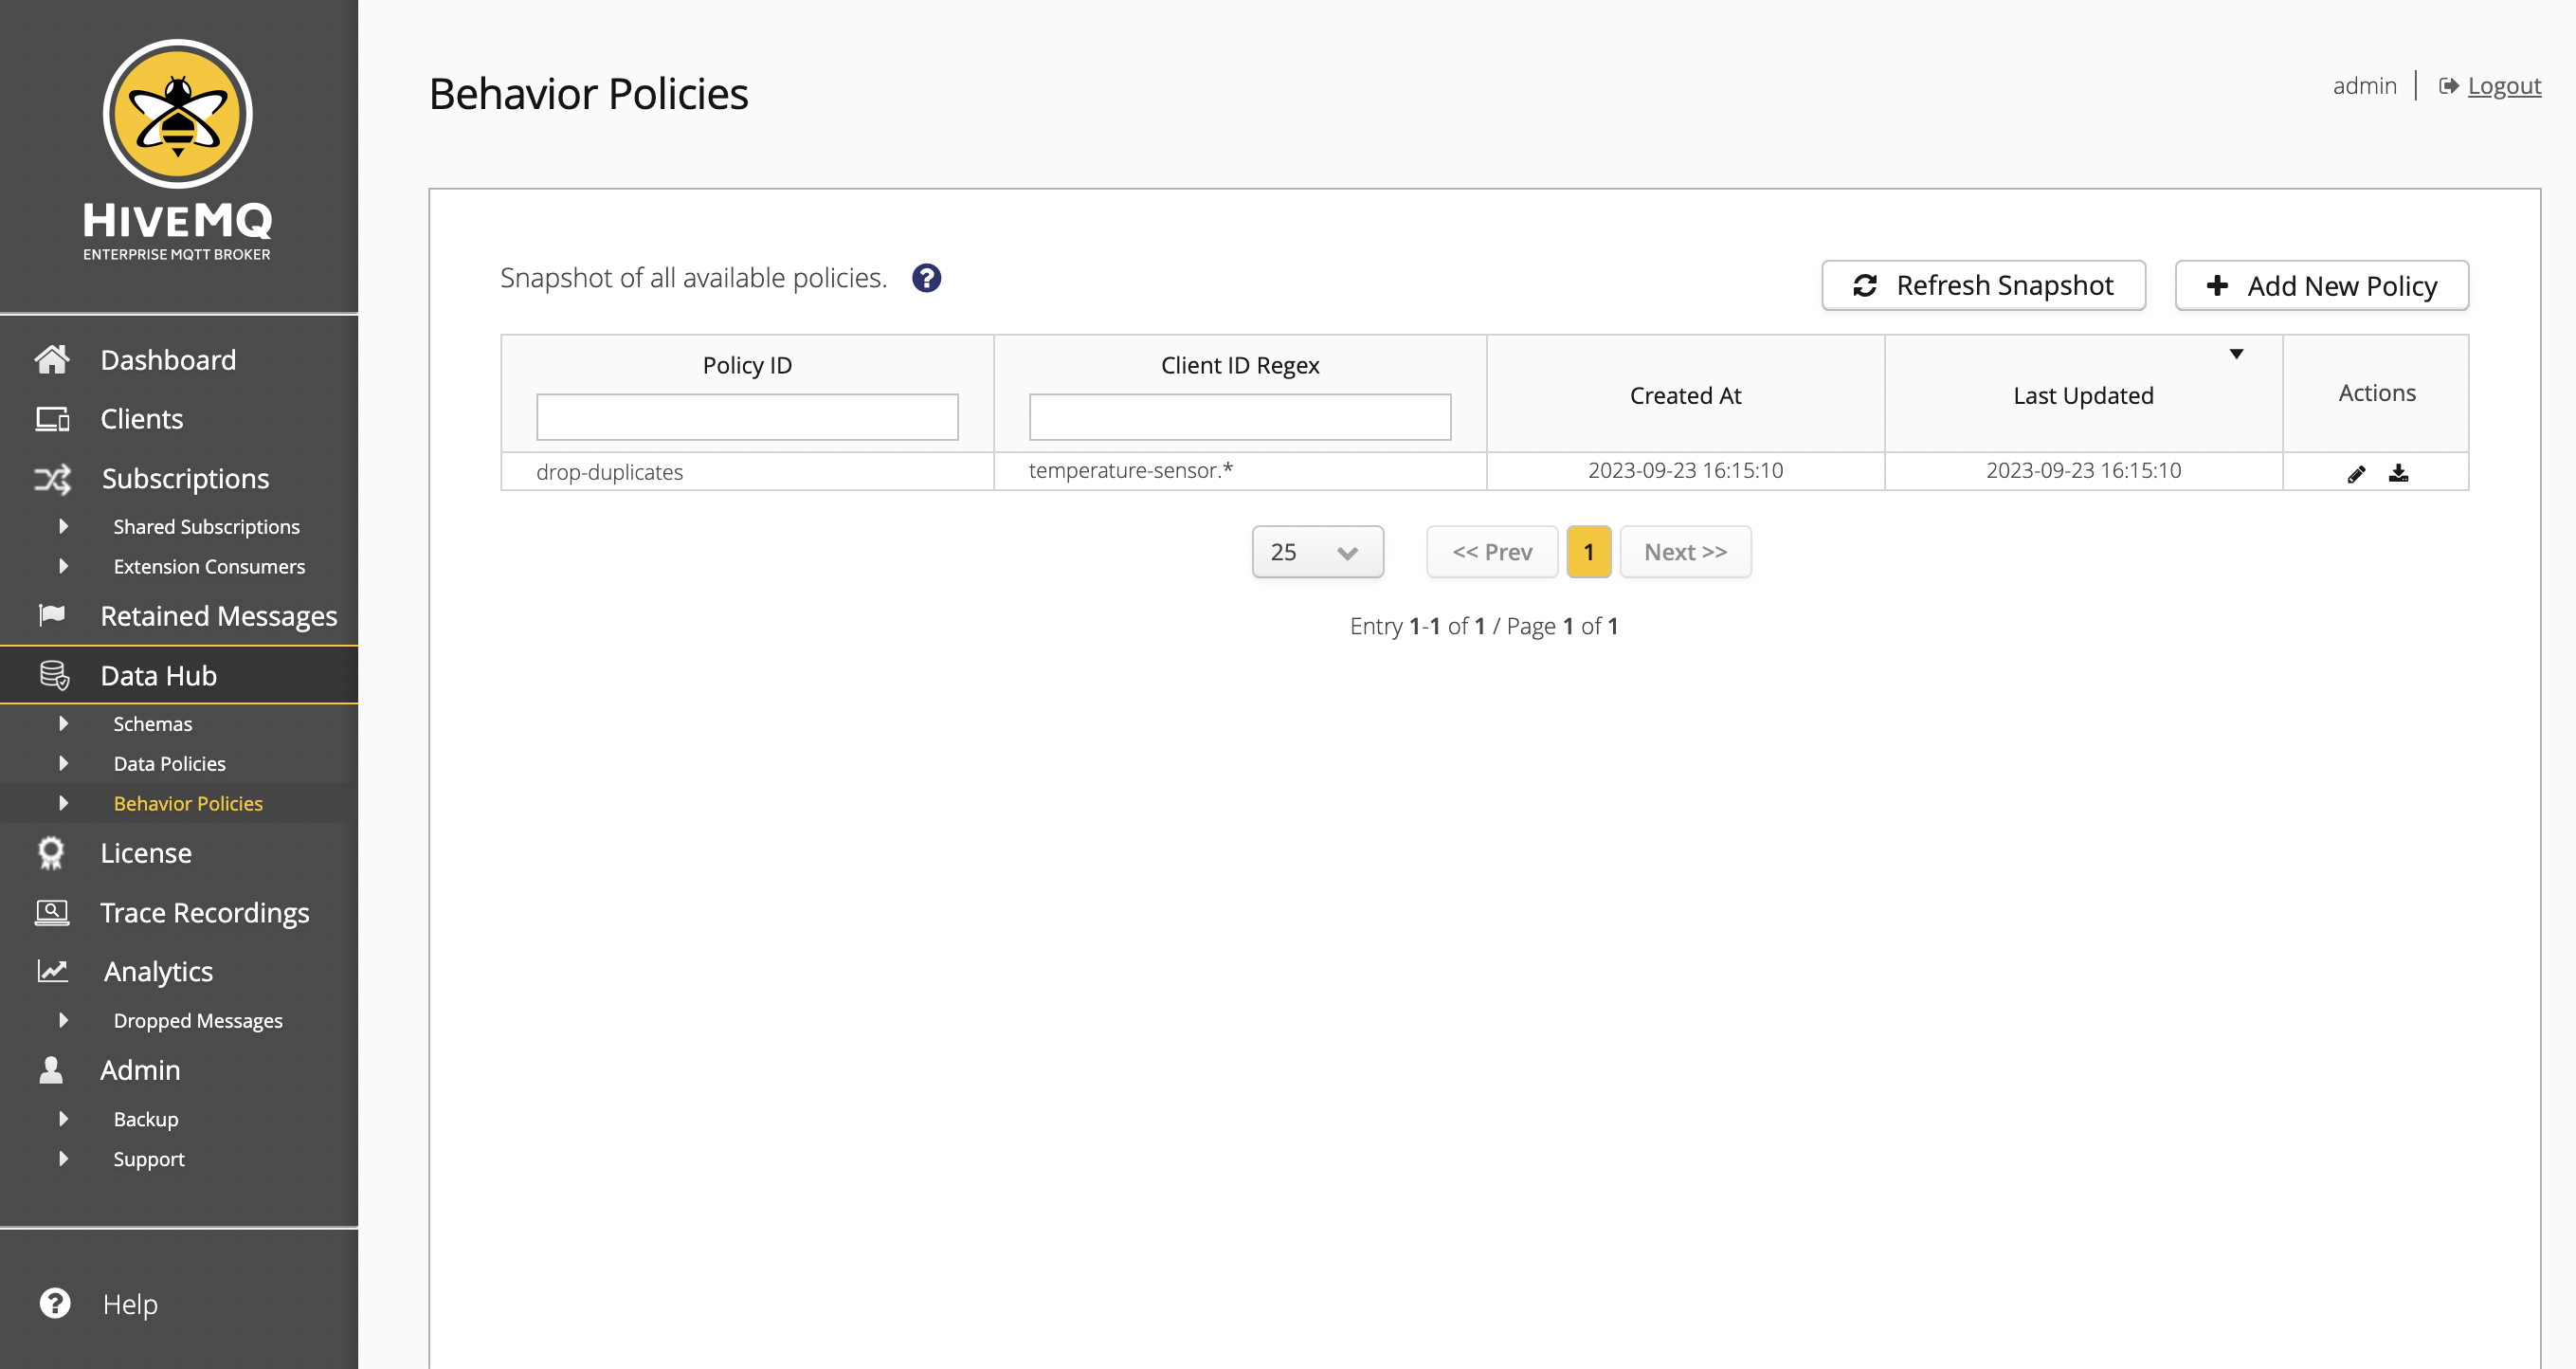Click the Last Updated sort arrow
Screen dimensions: 2576x1369
point(2235,353)
